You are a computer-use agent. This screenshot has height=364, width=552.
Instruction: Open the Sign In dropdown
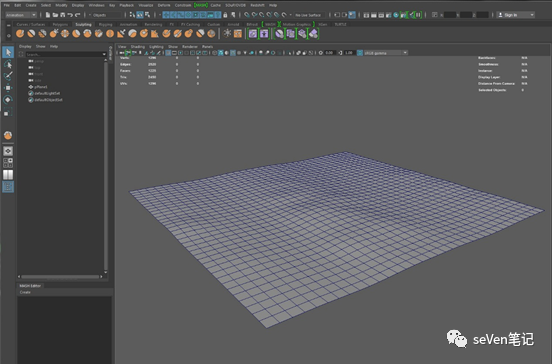515,15
